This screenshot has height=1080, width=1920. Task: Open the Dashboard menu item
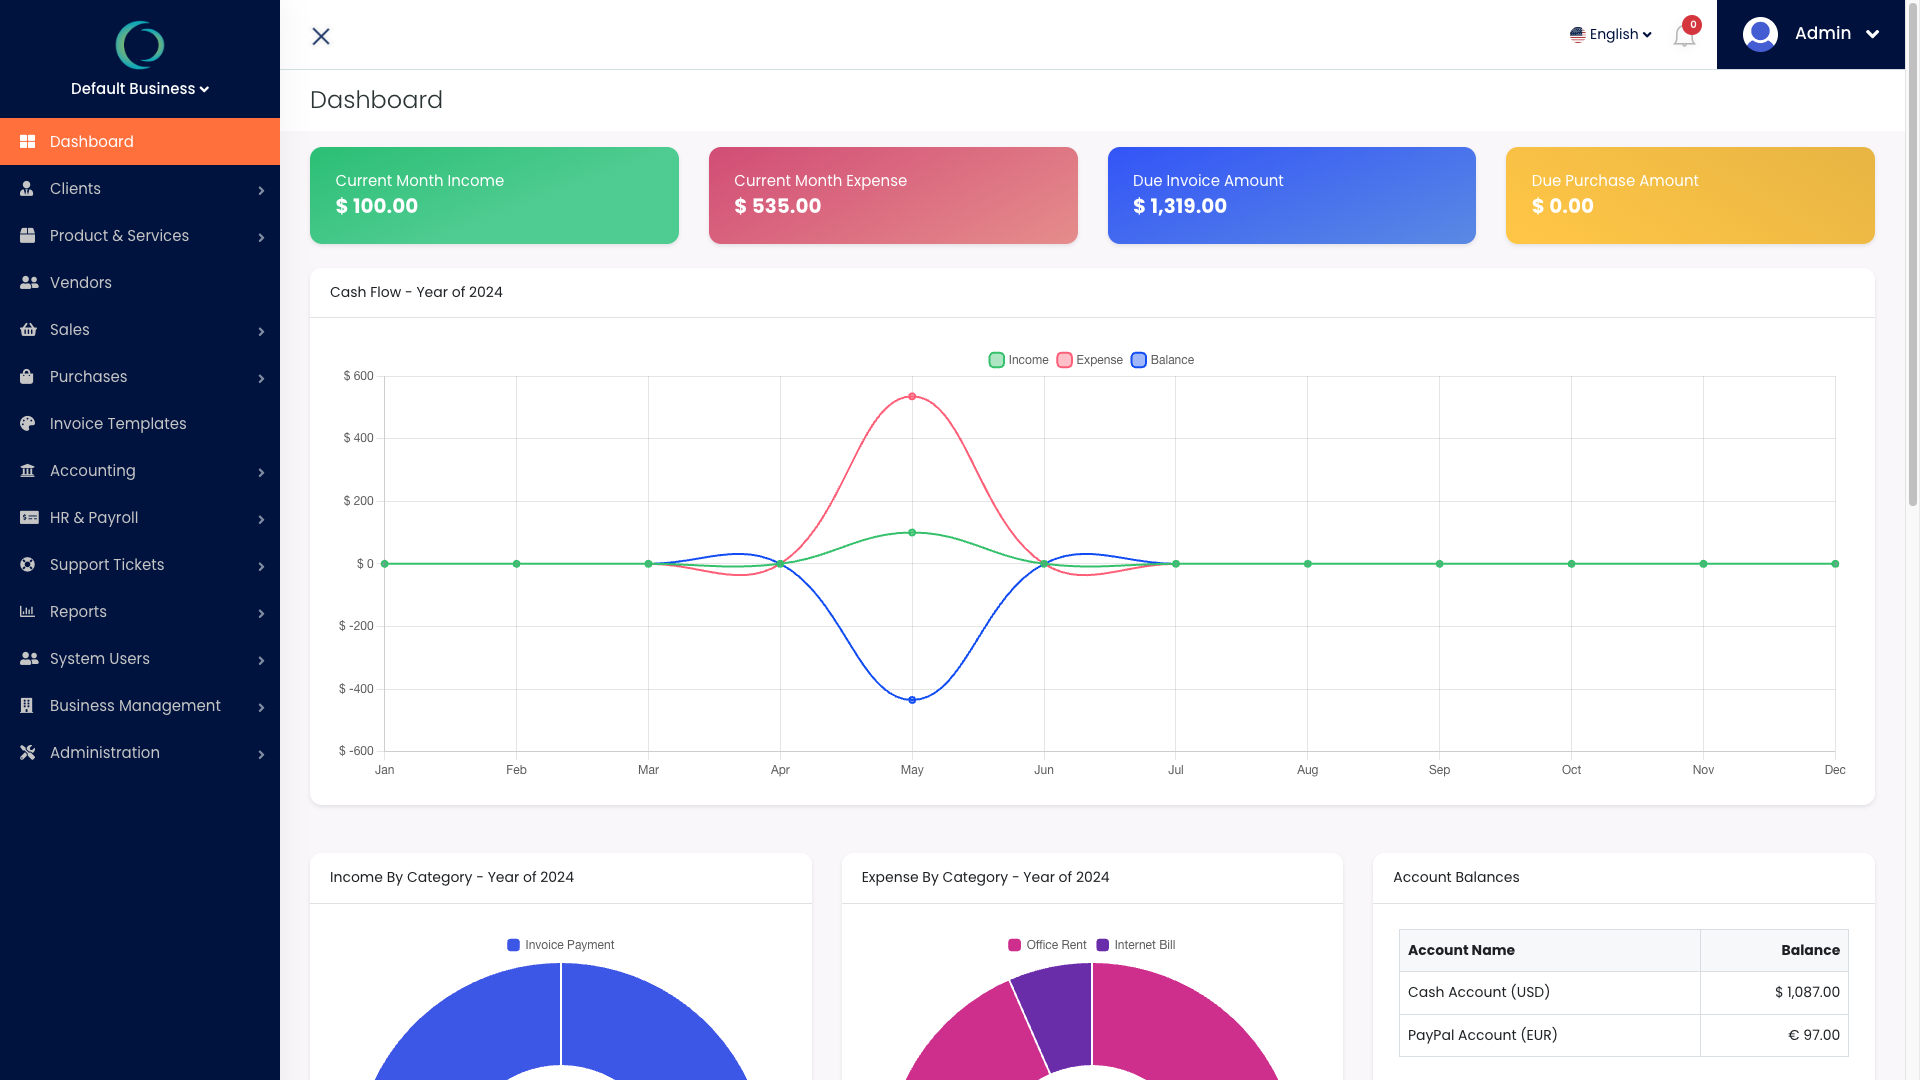(92, 142)
